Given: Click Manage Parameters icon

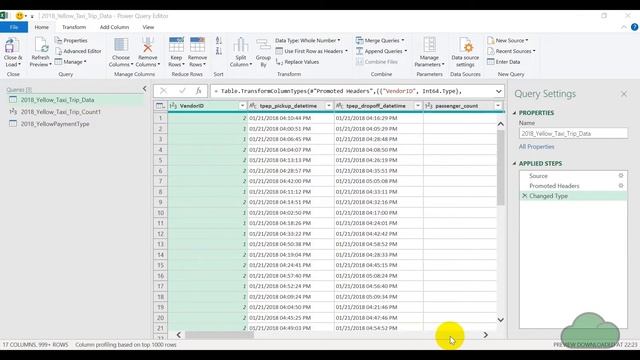Looking at the screenshot, I should click(429, 45).
